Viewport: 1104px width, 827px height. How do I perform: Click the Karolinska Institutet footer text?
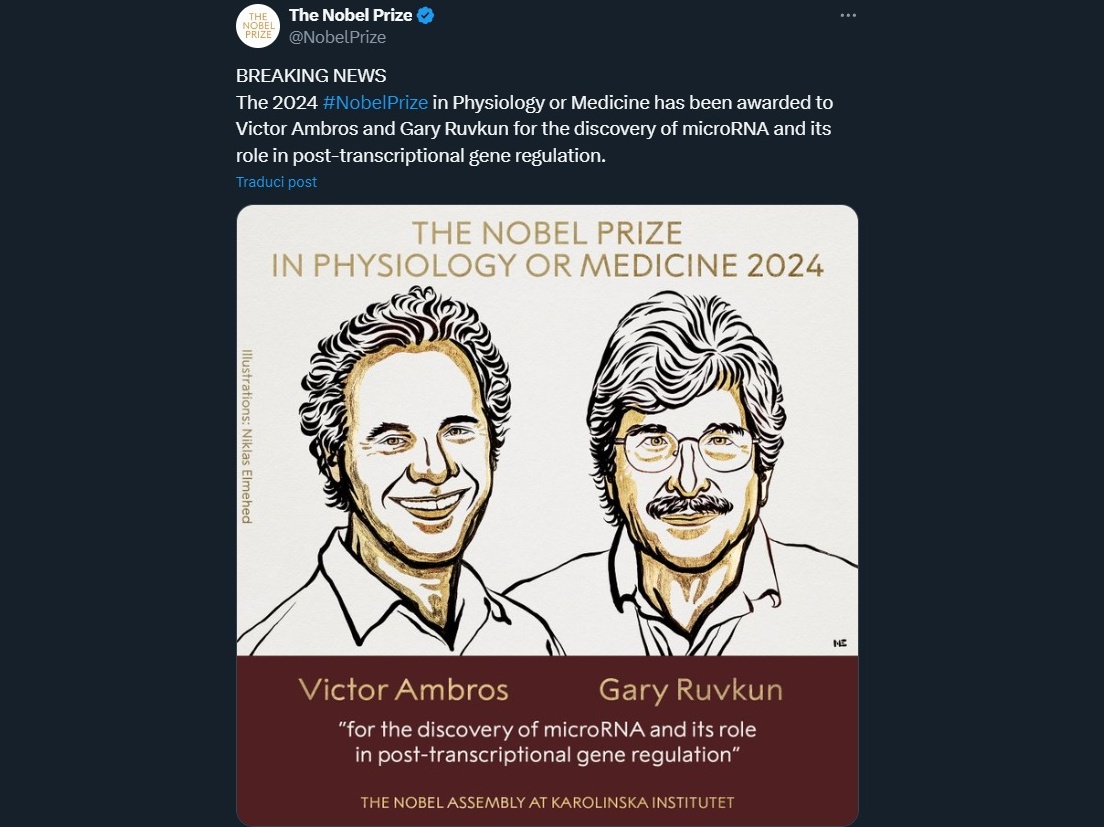[547, 802]
